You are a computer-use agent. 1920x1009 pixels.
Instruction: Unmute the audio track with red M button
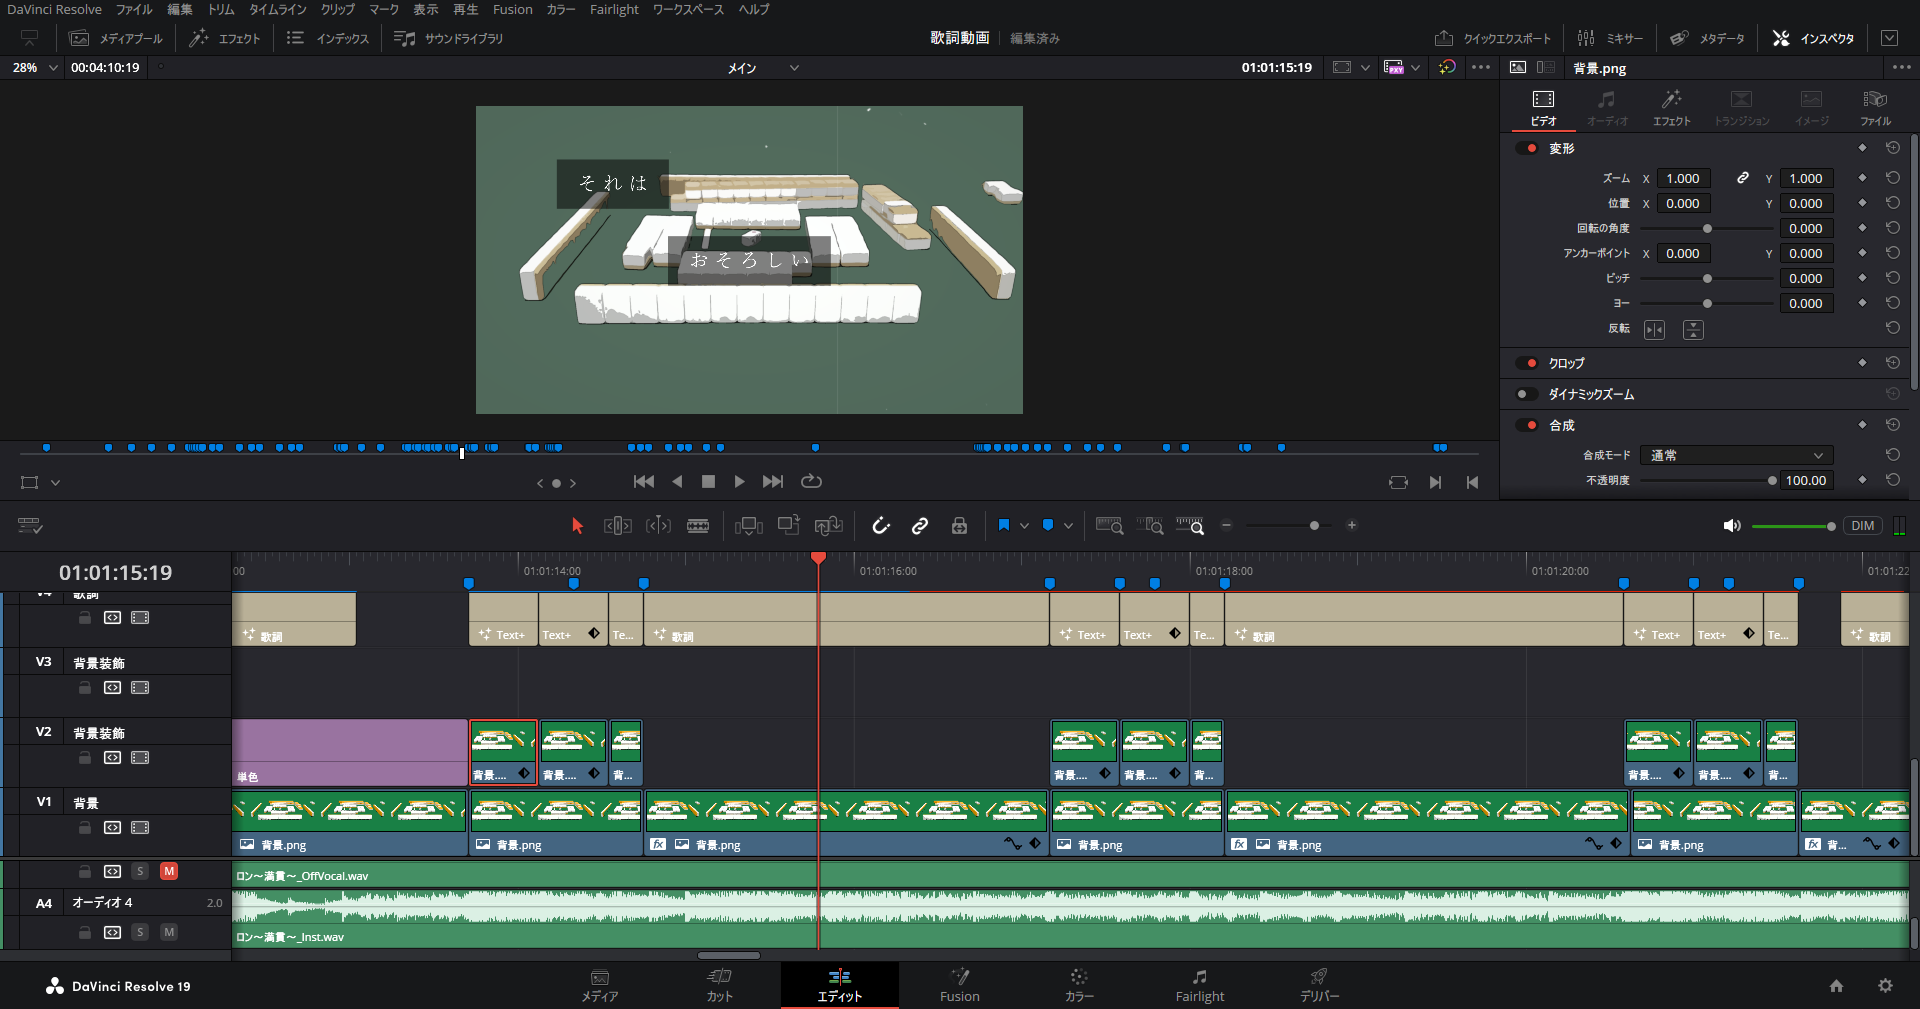pos(169,871)
